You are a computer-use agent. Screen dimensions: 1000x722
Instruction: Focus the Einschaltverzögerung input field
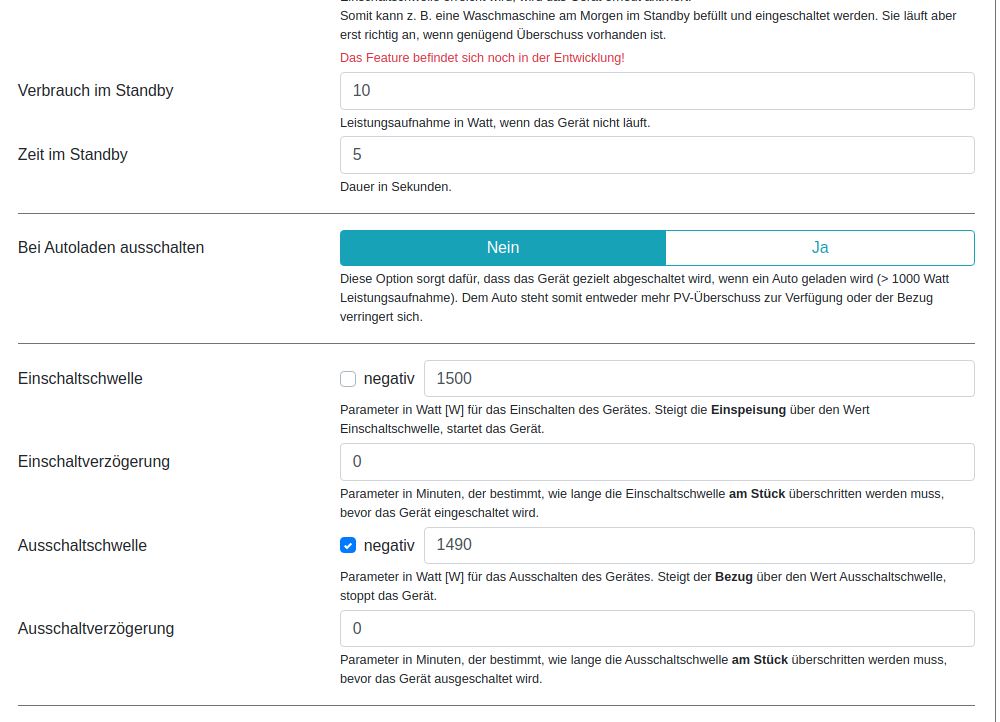[657, 462]
